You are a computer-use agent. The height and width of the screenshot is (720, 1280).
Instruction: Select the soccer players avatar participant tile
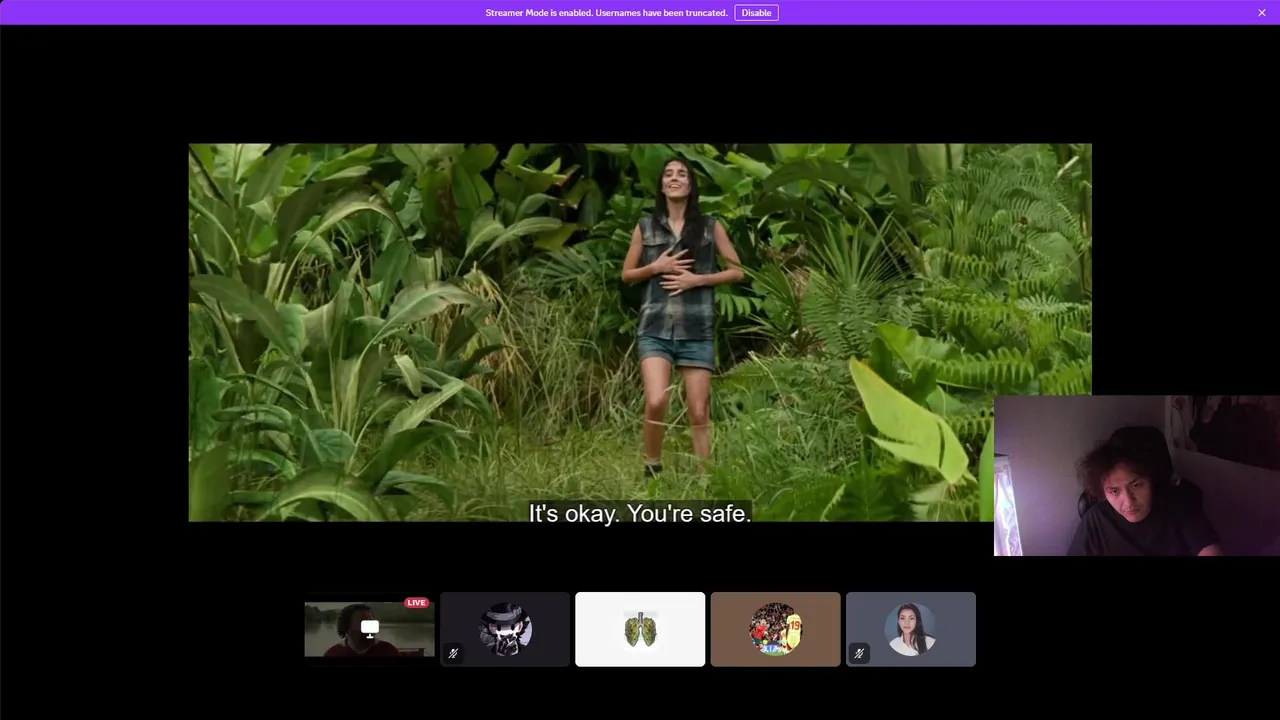[x=776, y=629]
